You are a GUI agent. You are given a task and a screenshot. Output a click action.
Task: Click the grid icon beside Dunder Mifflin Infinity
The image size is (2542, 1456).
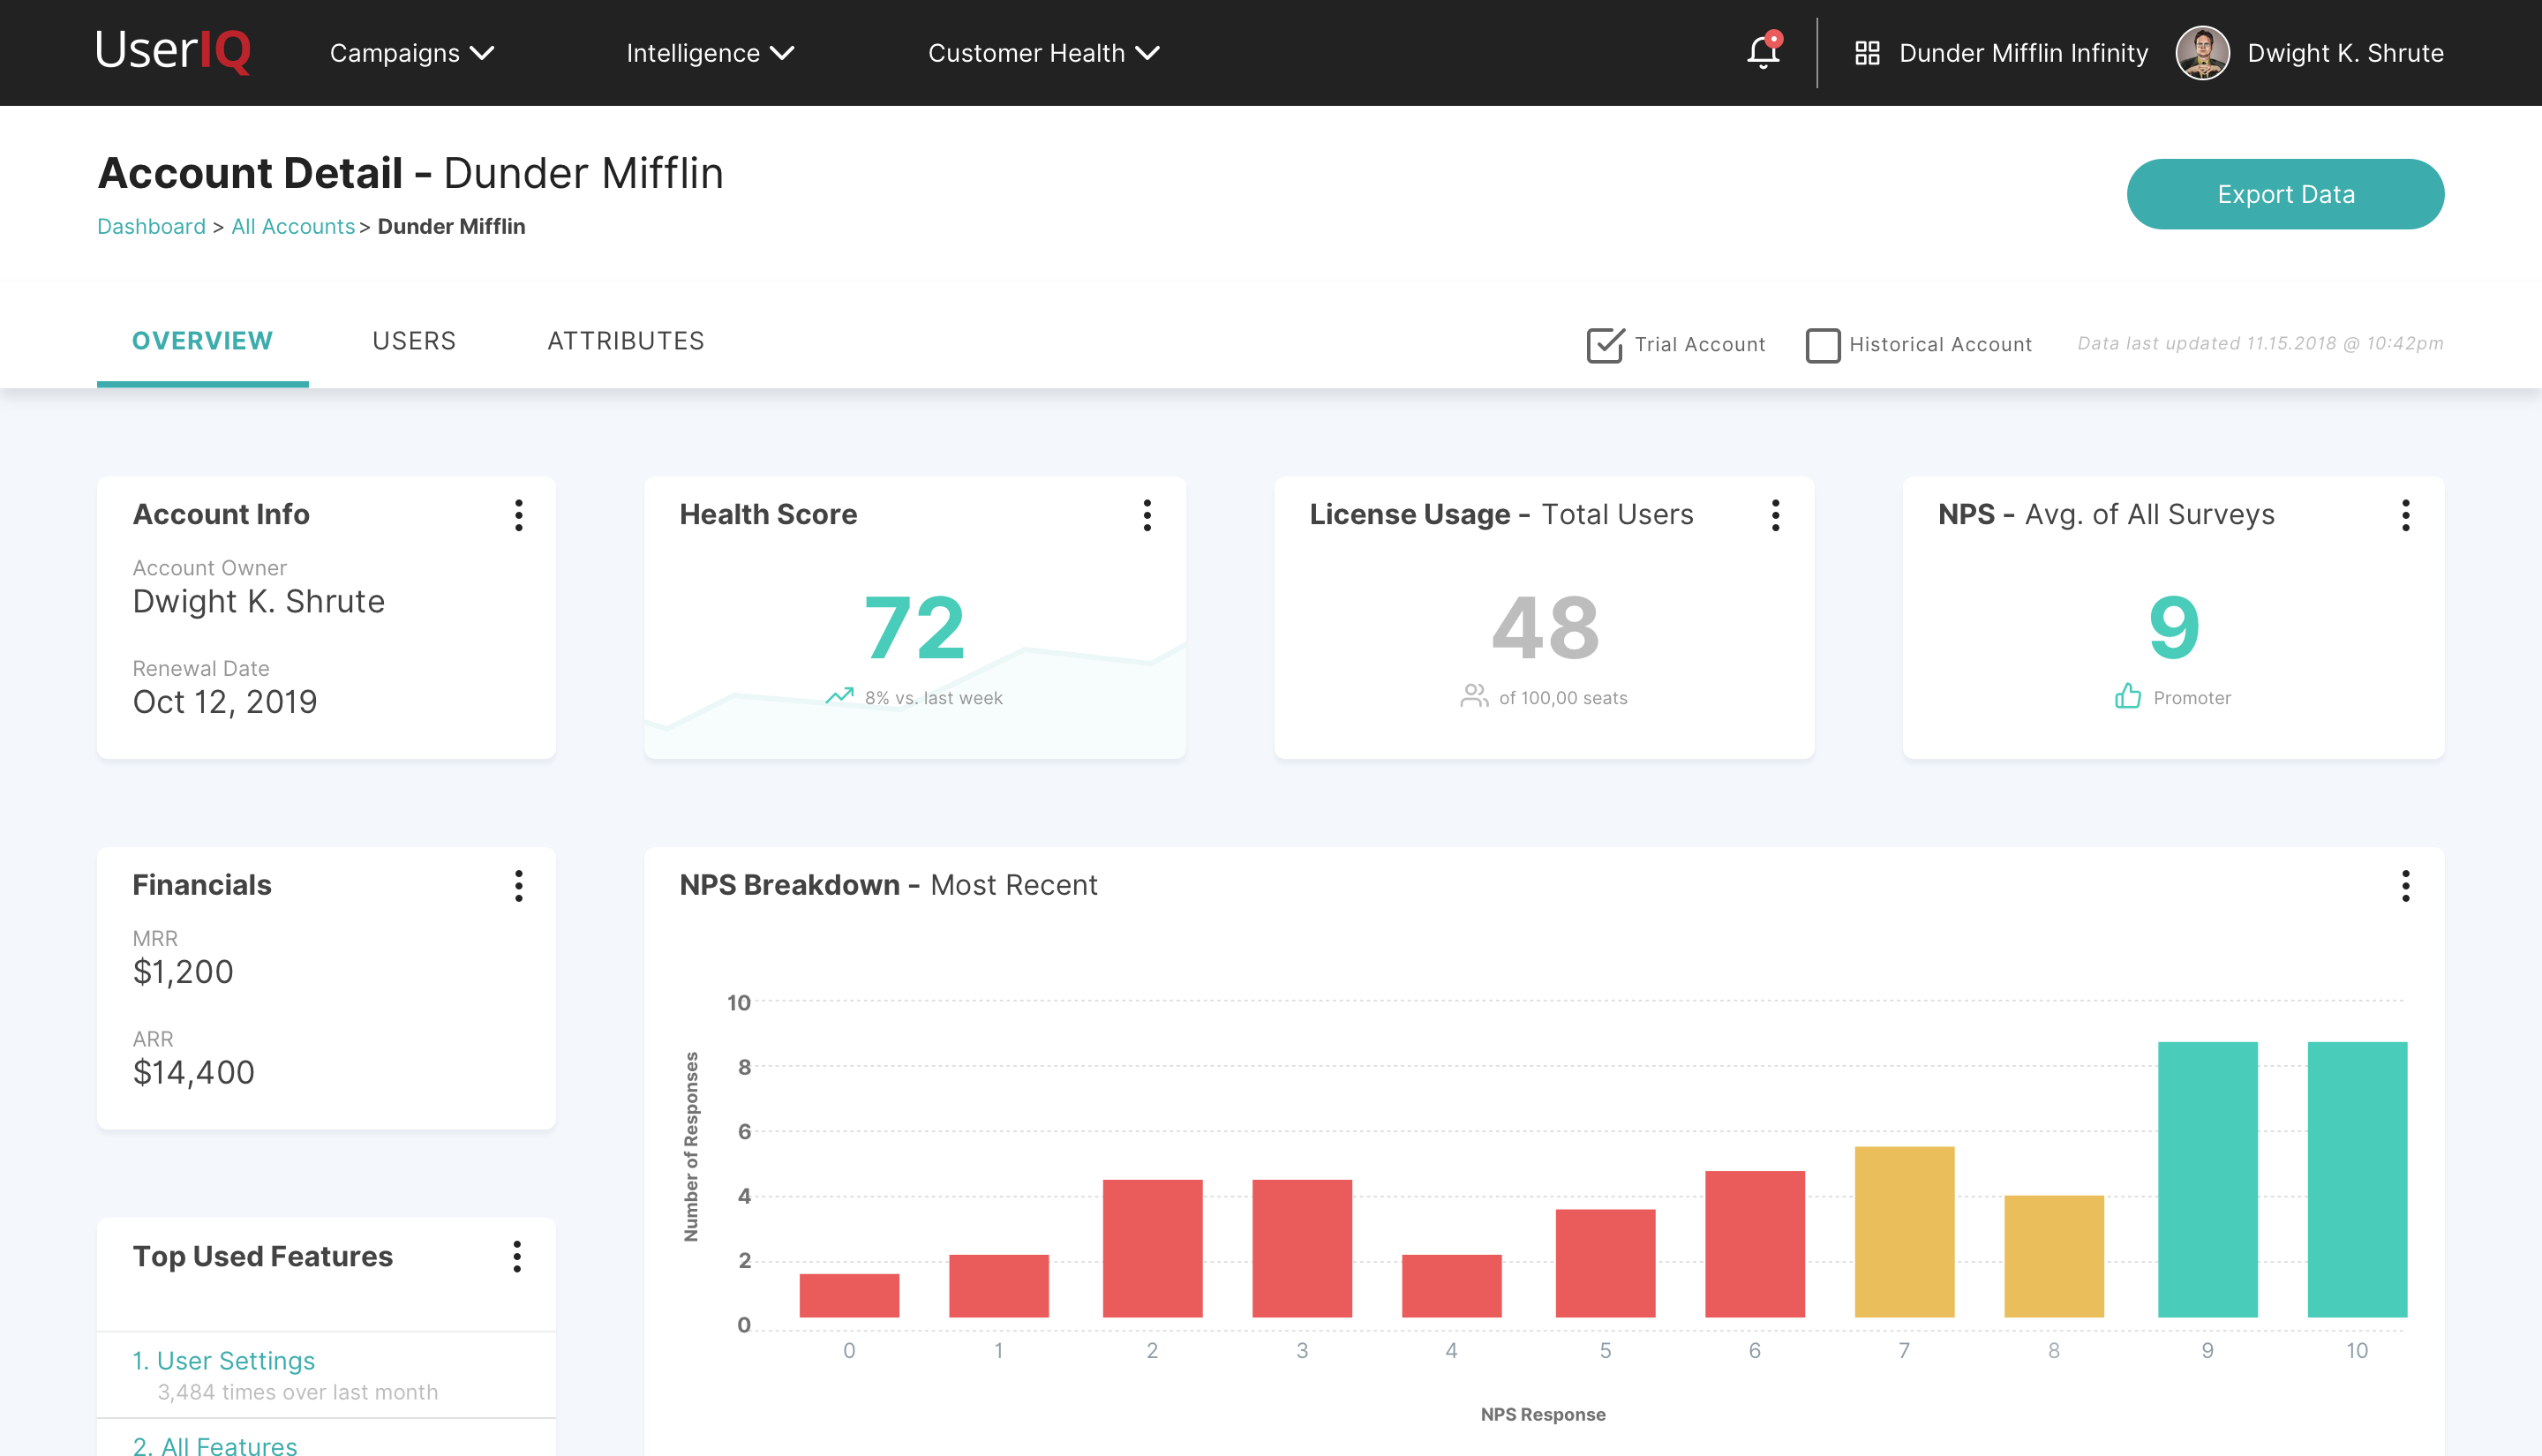(1867, 53)
